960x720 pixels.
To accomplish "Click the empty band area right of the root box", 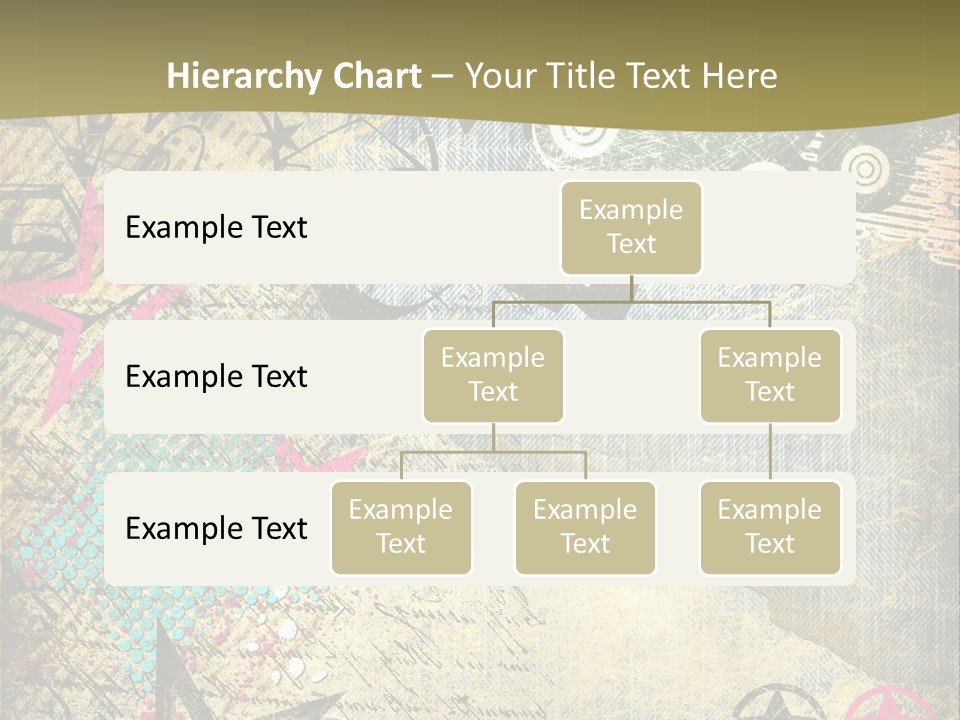I will tap(780, 227).
